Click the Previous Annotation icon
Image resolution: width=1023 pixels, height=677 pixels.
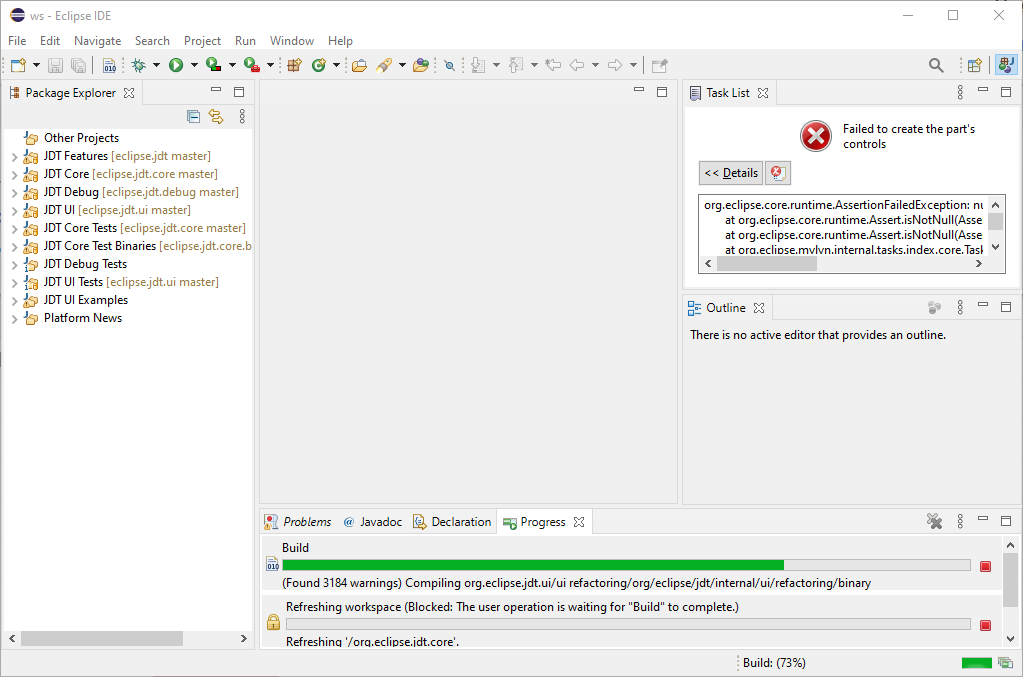click(x=516, y=65)
